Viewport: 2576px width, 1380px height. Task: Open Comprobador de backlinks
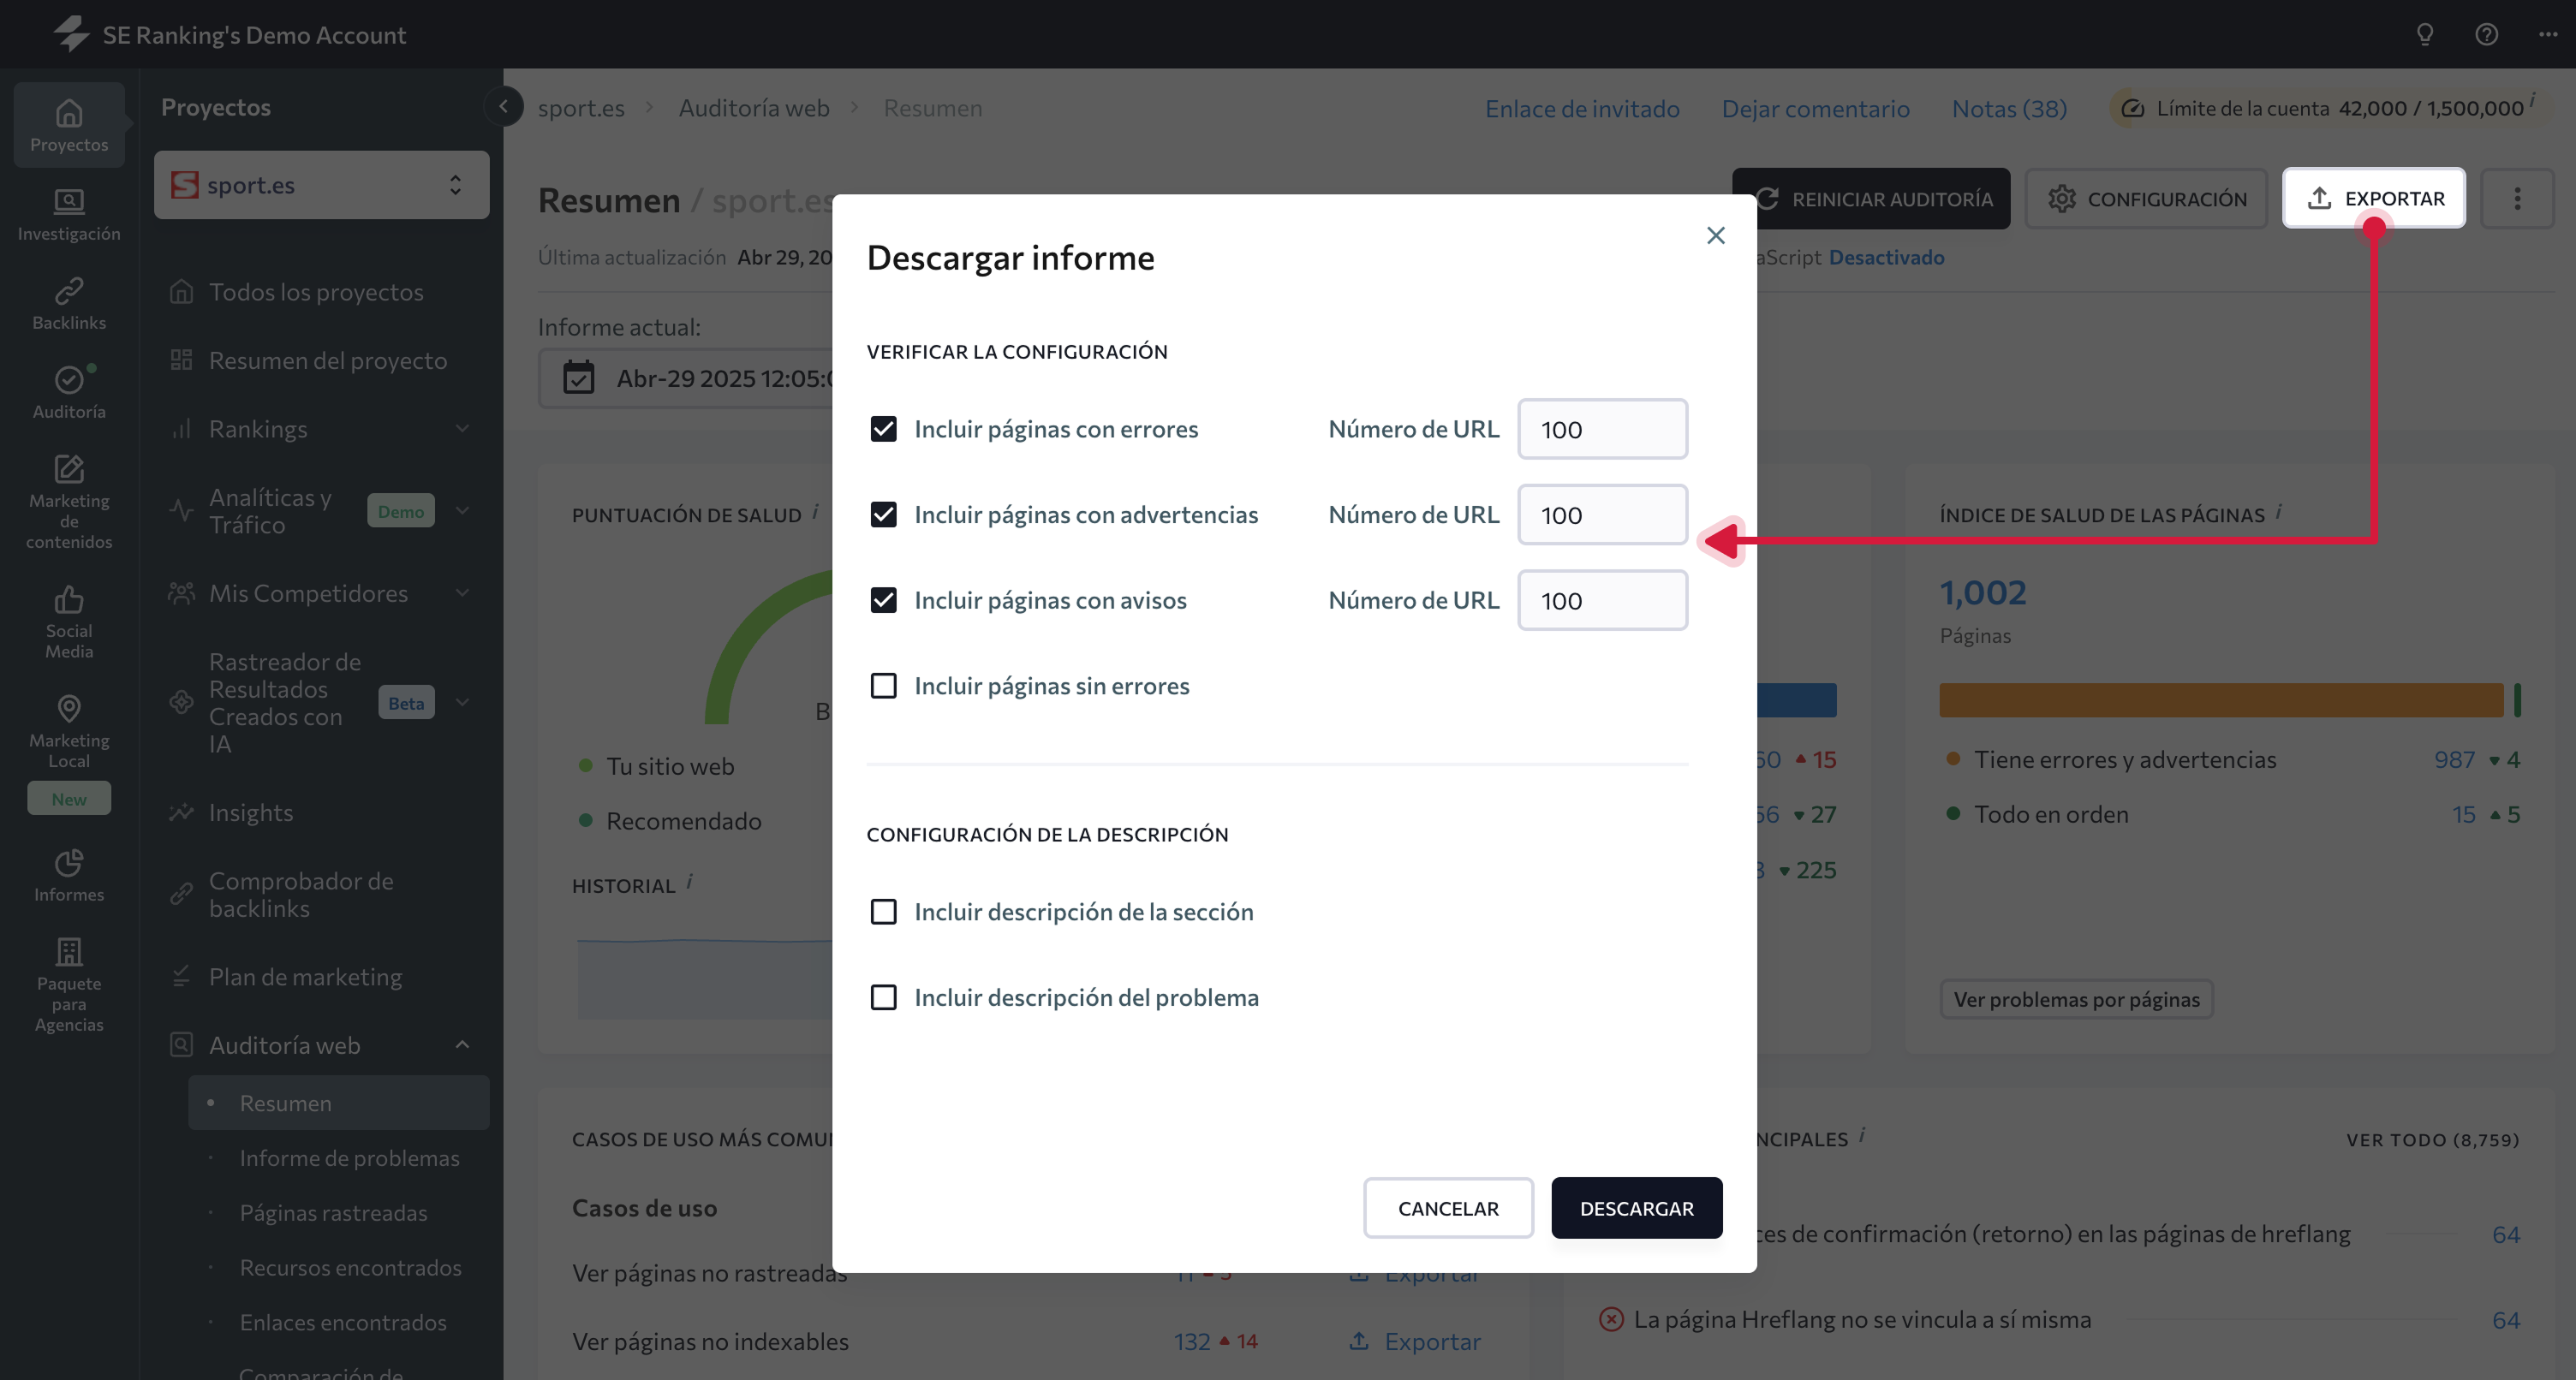pyautogui.click(x=300, y=895)
